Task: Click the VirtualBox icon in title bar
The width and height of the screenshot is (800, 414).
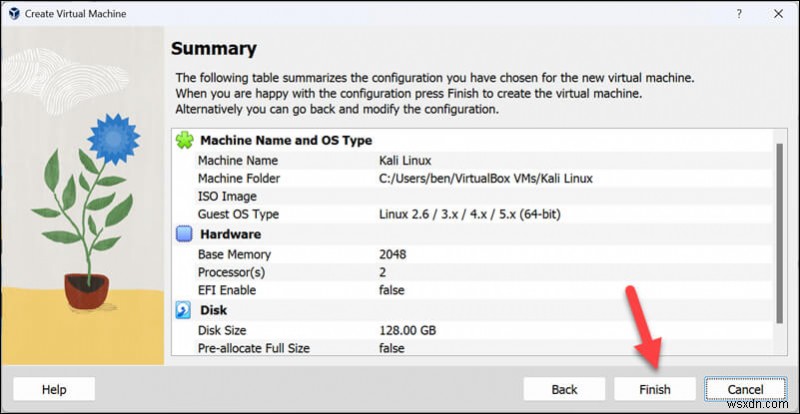Action: point(14,14)
